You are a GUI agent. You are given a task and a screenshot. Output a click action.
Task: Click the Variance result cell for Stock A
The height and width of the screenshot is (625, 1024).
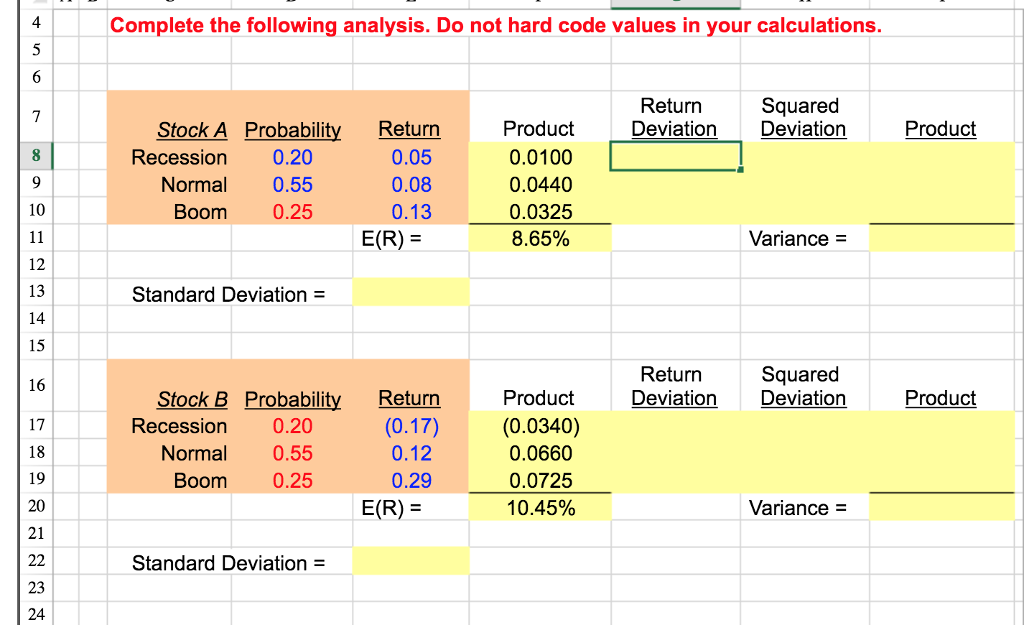point(940,237)
